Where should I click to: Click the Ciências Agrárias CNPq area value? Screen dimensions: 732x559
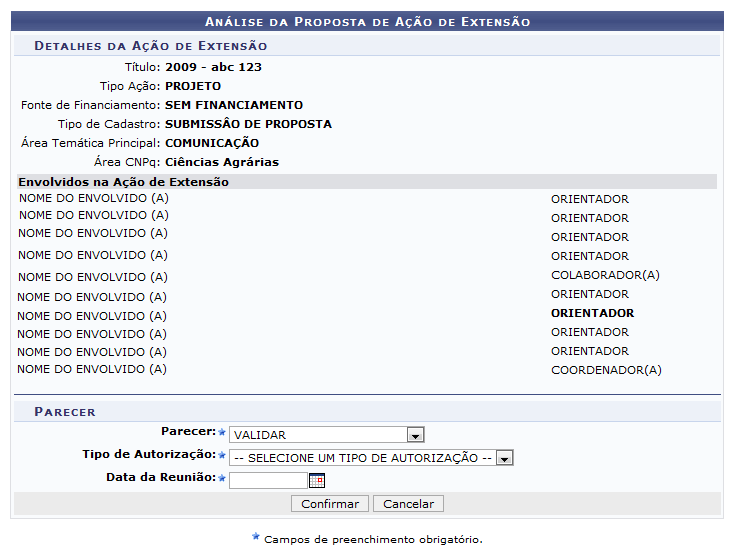[x=221, y=162]
